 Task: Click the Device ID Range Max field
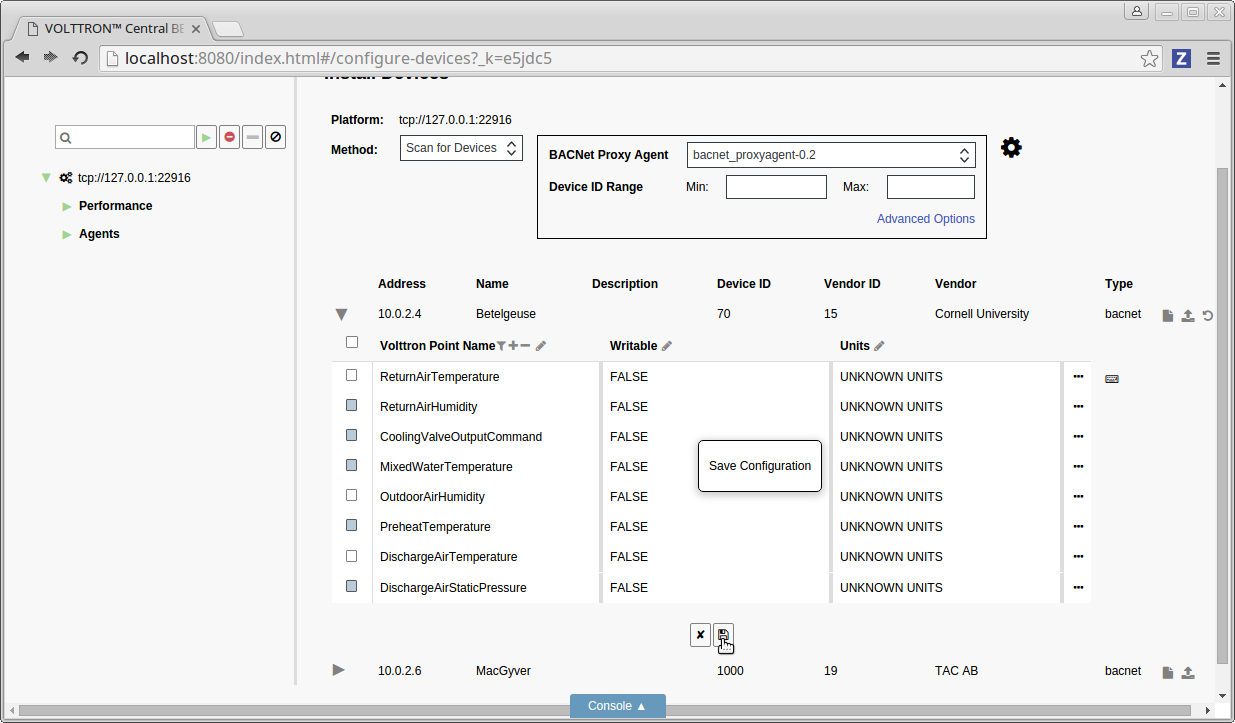click(931, 187)
